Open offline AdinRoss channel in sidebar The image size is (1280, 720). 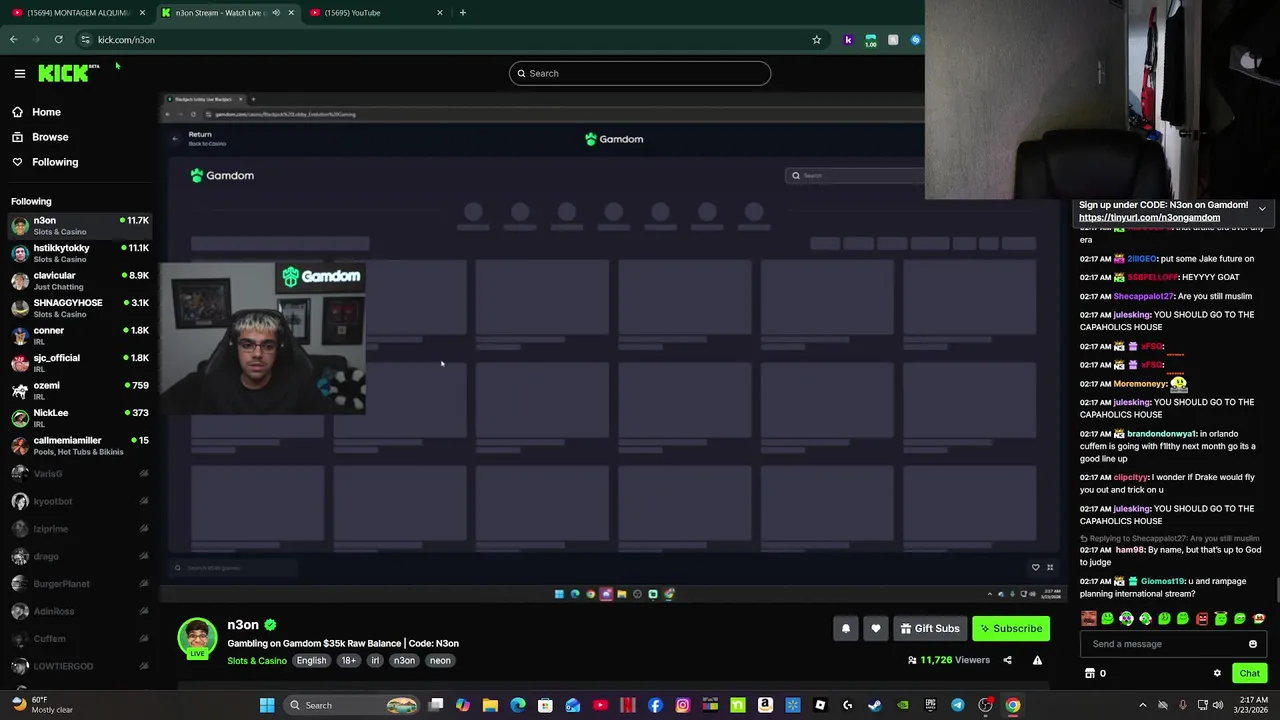tap(80, 611)
